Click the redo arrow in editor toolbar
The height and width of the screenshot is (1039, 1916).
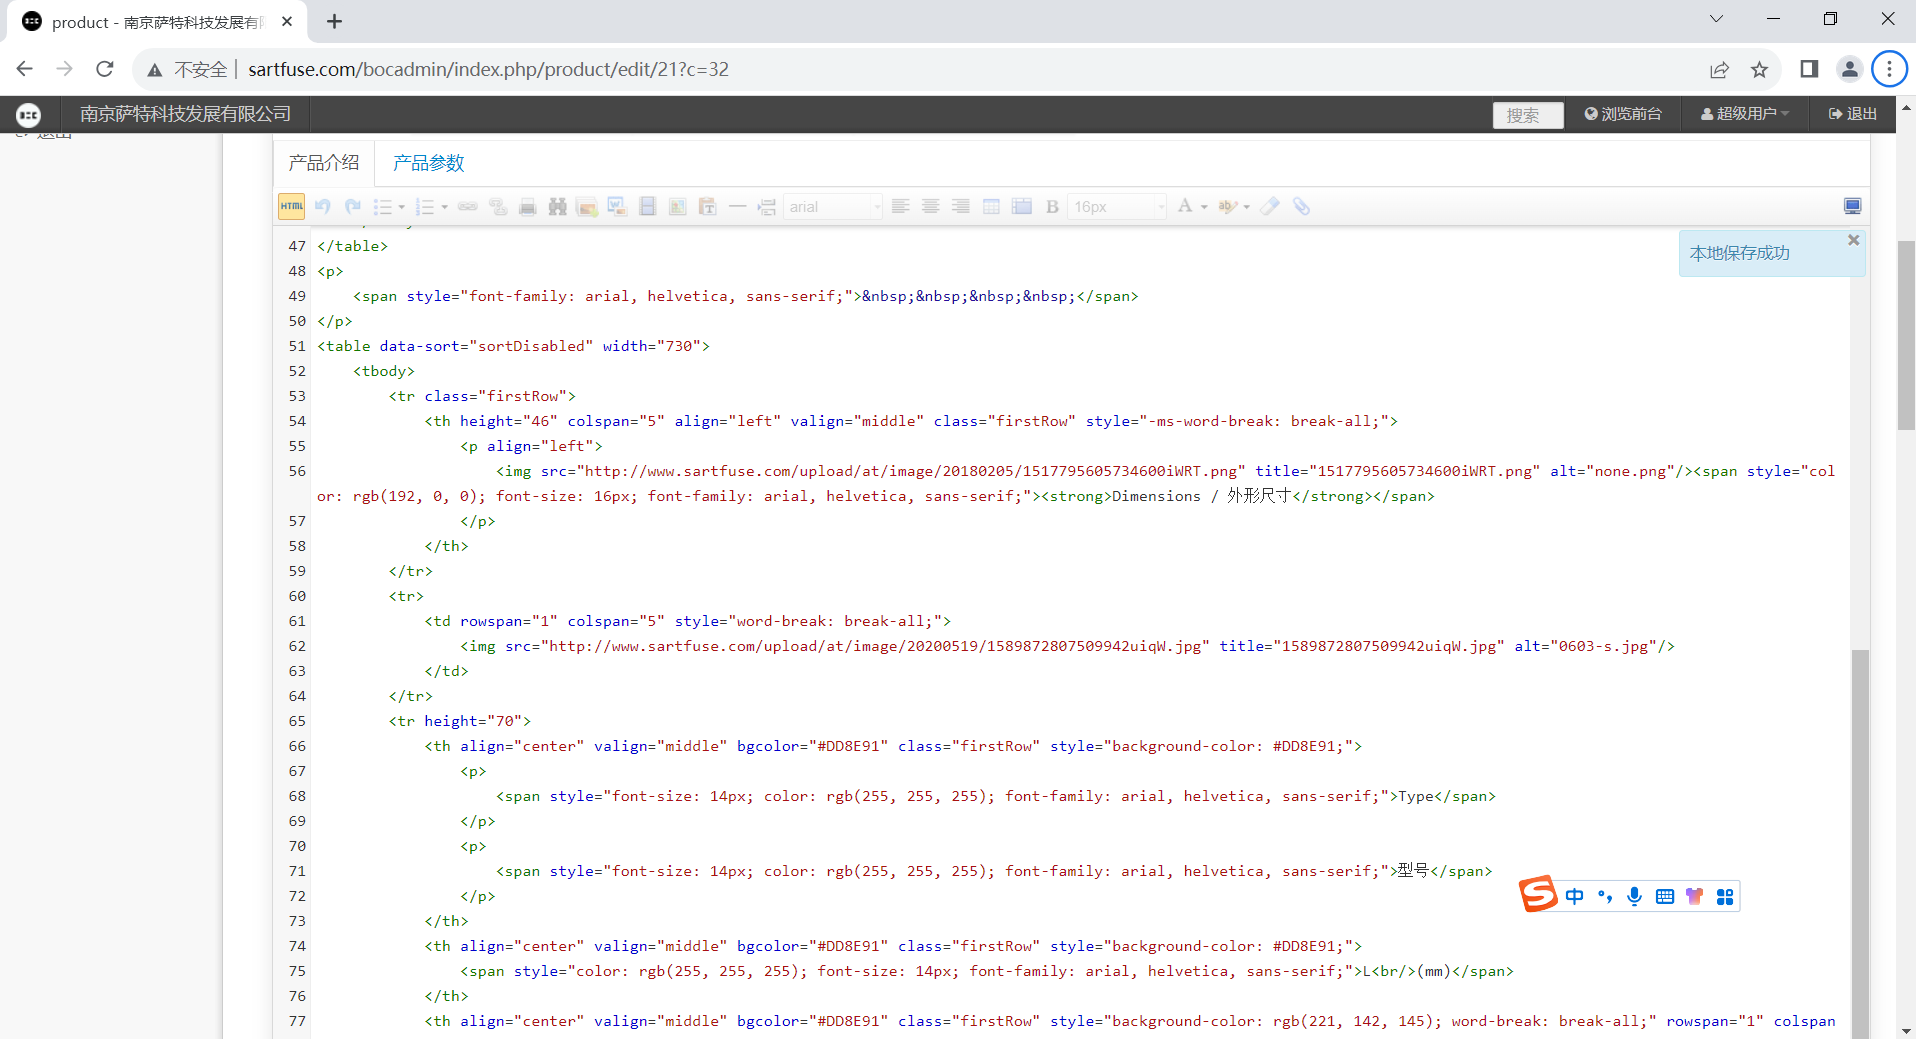coord(352,206)
